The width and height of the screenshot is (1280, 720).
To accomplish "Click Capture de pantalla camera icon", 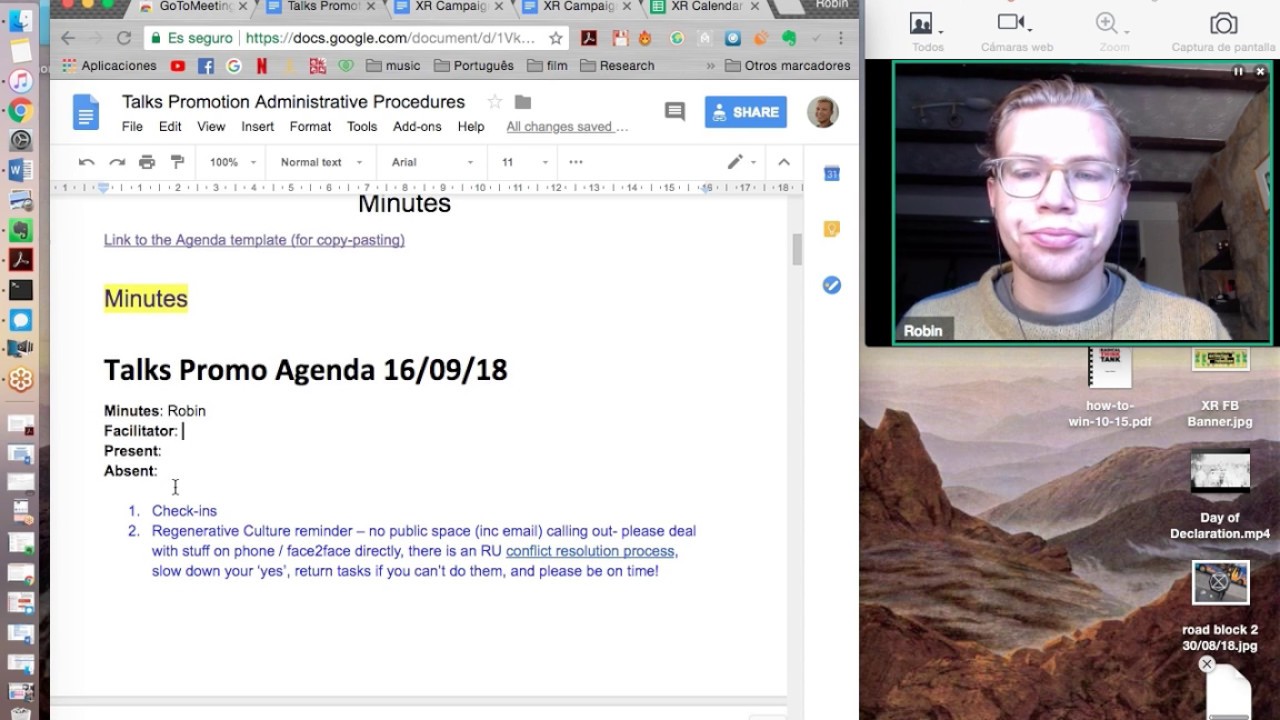I will pos(1222,24).
